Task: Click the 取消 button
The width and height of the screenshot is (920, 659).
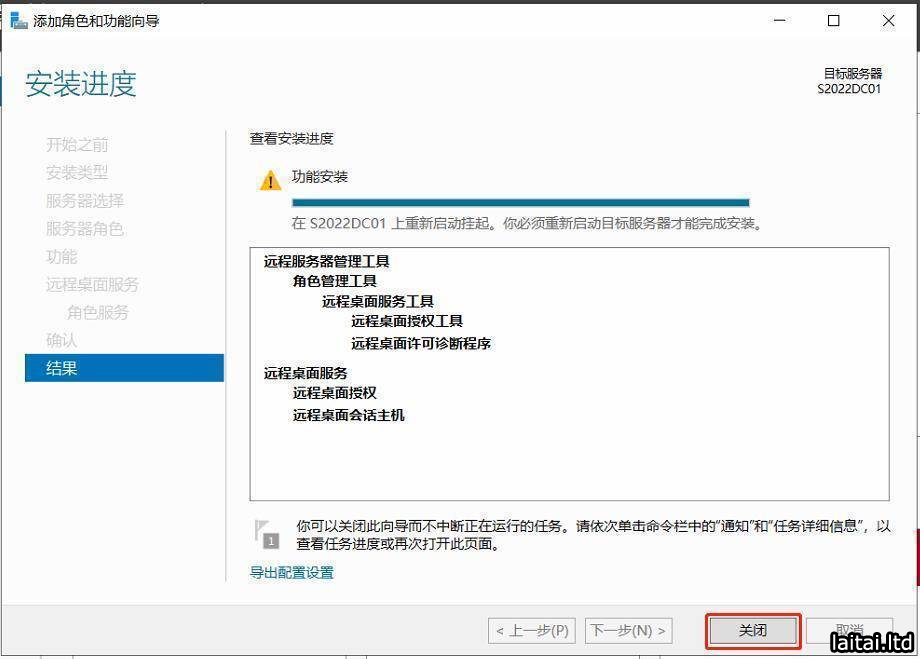Action: (849, 631)
